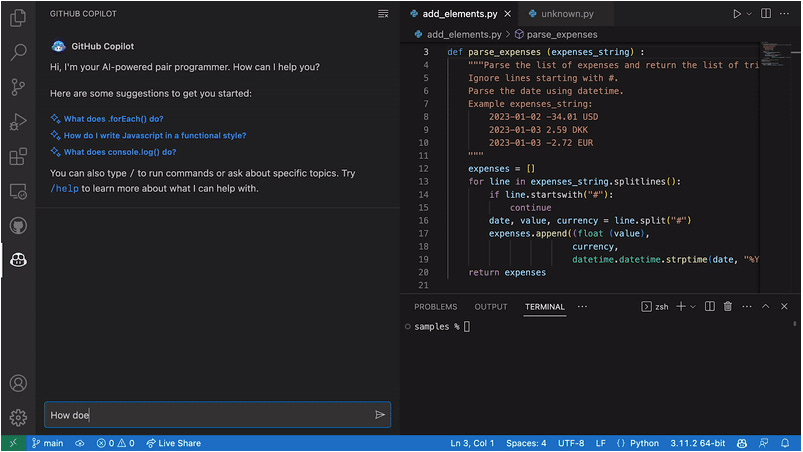The width and height of the screenshot is (803, 452).
Task: Show more panel tabs via ellipsis
Action: (x=582, y=307)
